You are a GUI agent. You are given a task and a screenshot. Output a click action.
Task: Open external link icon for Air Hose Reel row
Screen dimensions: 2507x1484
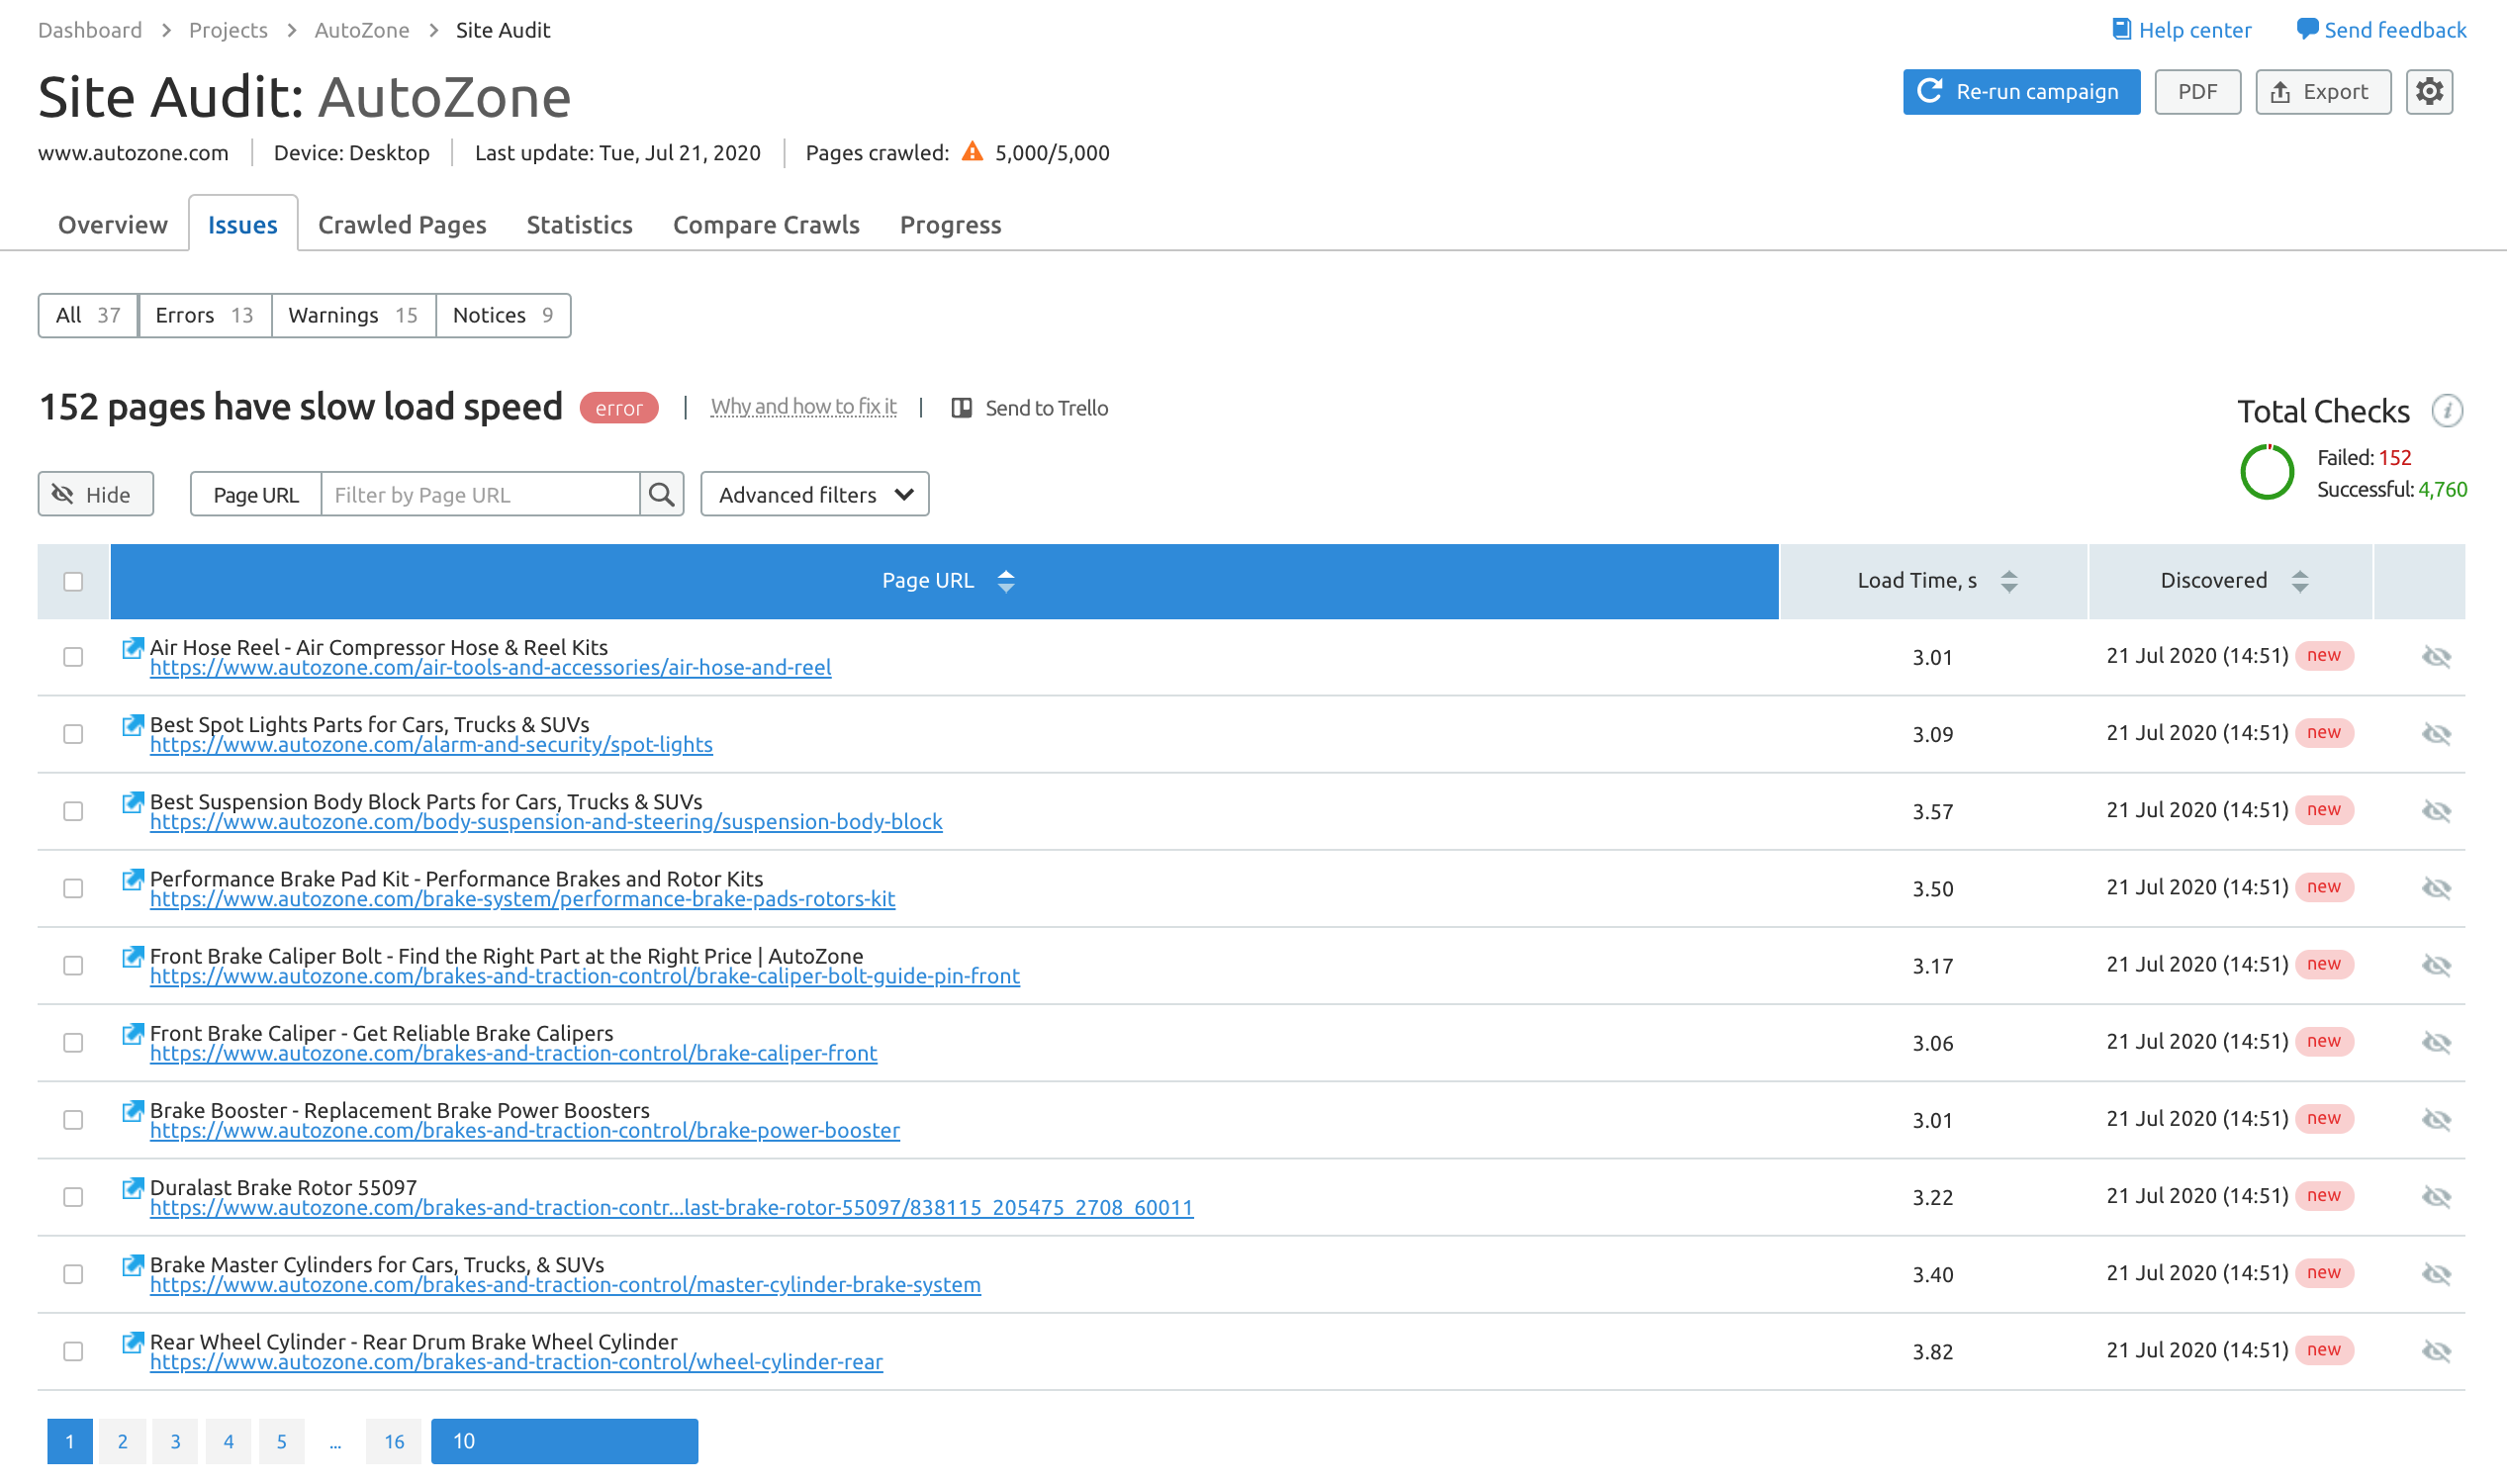[132, 648]
